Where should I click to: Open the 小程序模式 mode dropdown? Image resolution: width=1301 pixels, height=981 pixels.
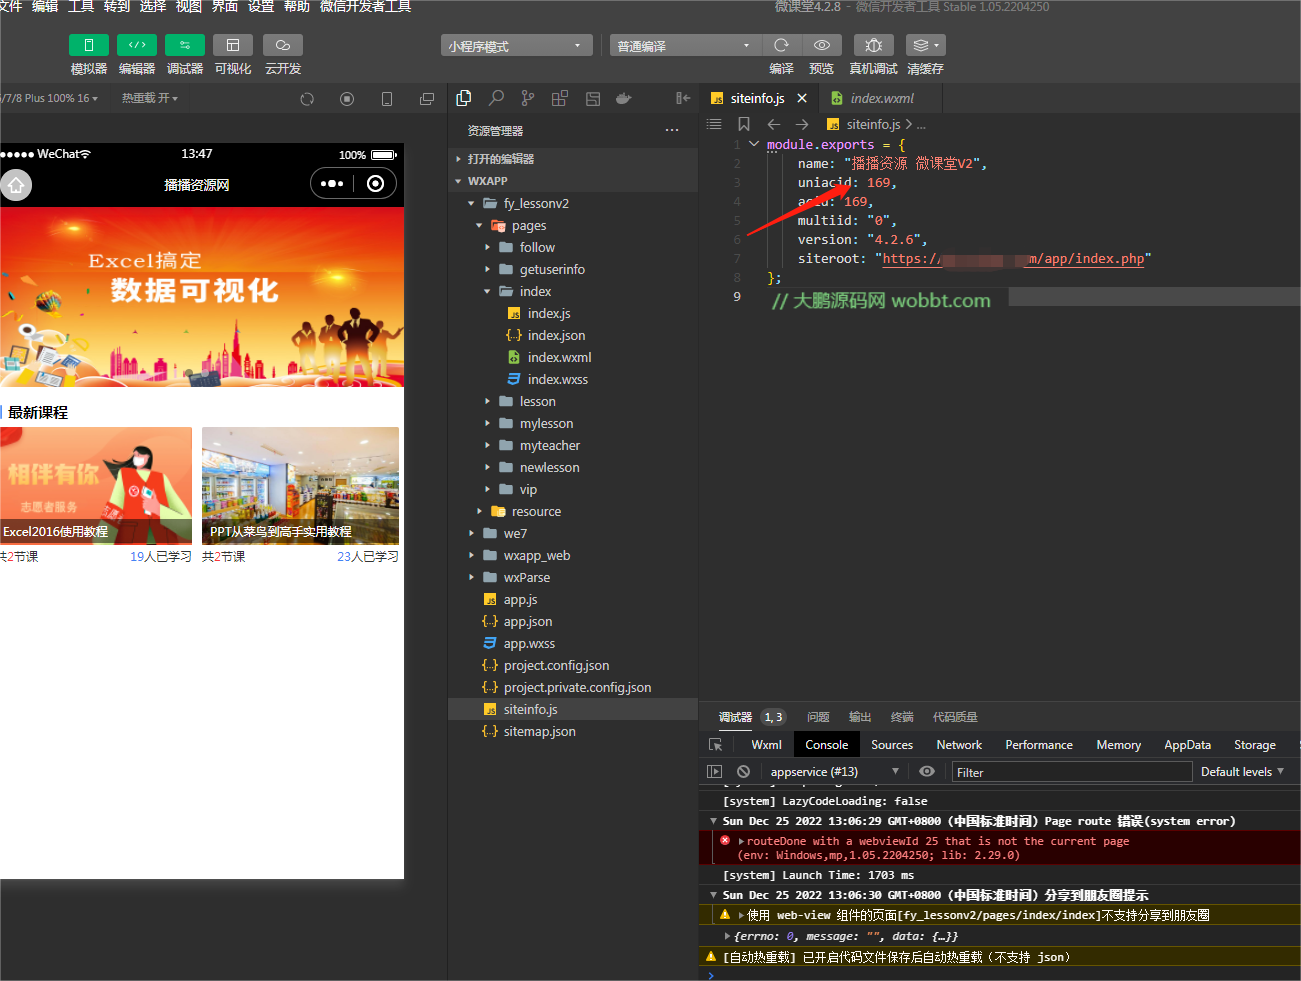[516, 45]
